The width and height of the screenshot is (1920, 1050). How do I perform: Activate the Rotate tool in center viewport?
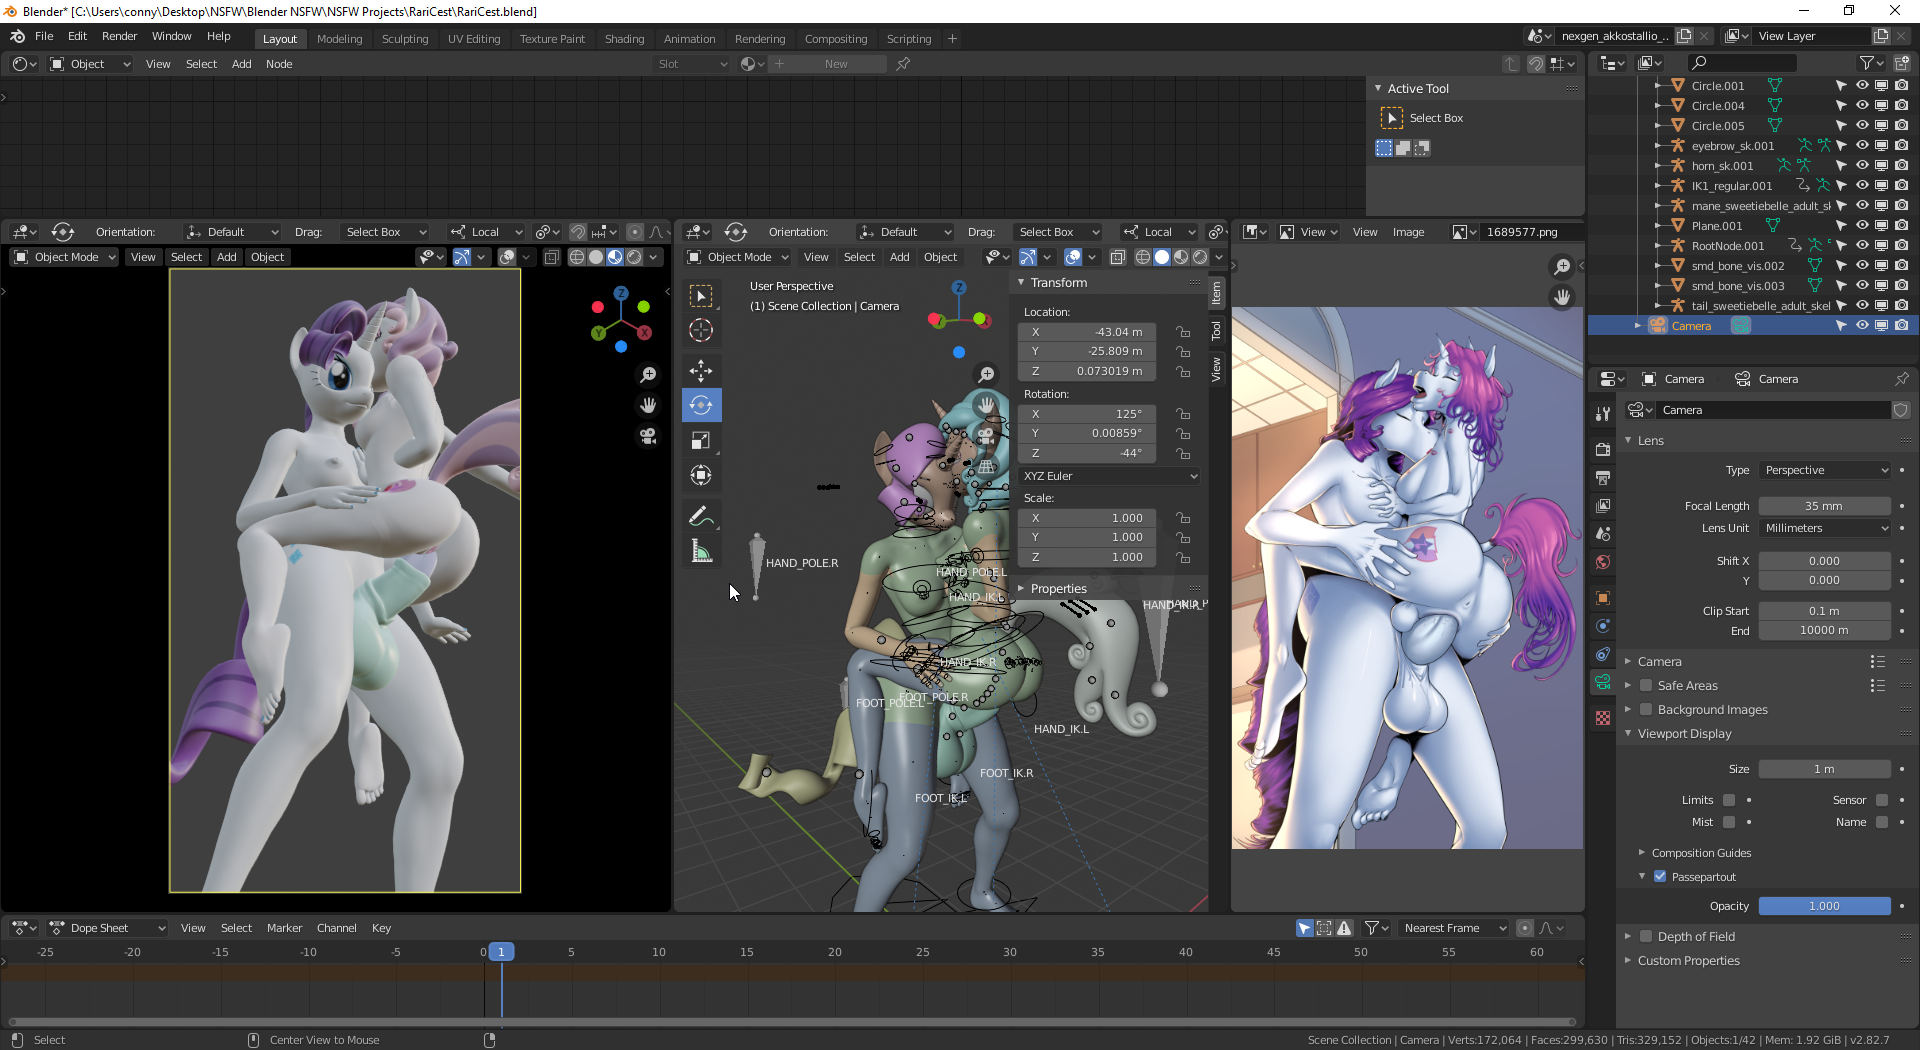[x=701, y=405]
